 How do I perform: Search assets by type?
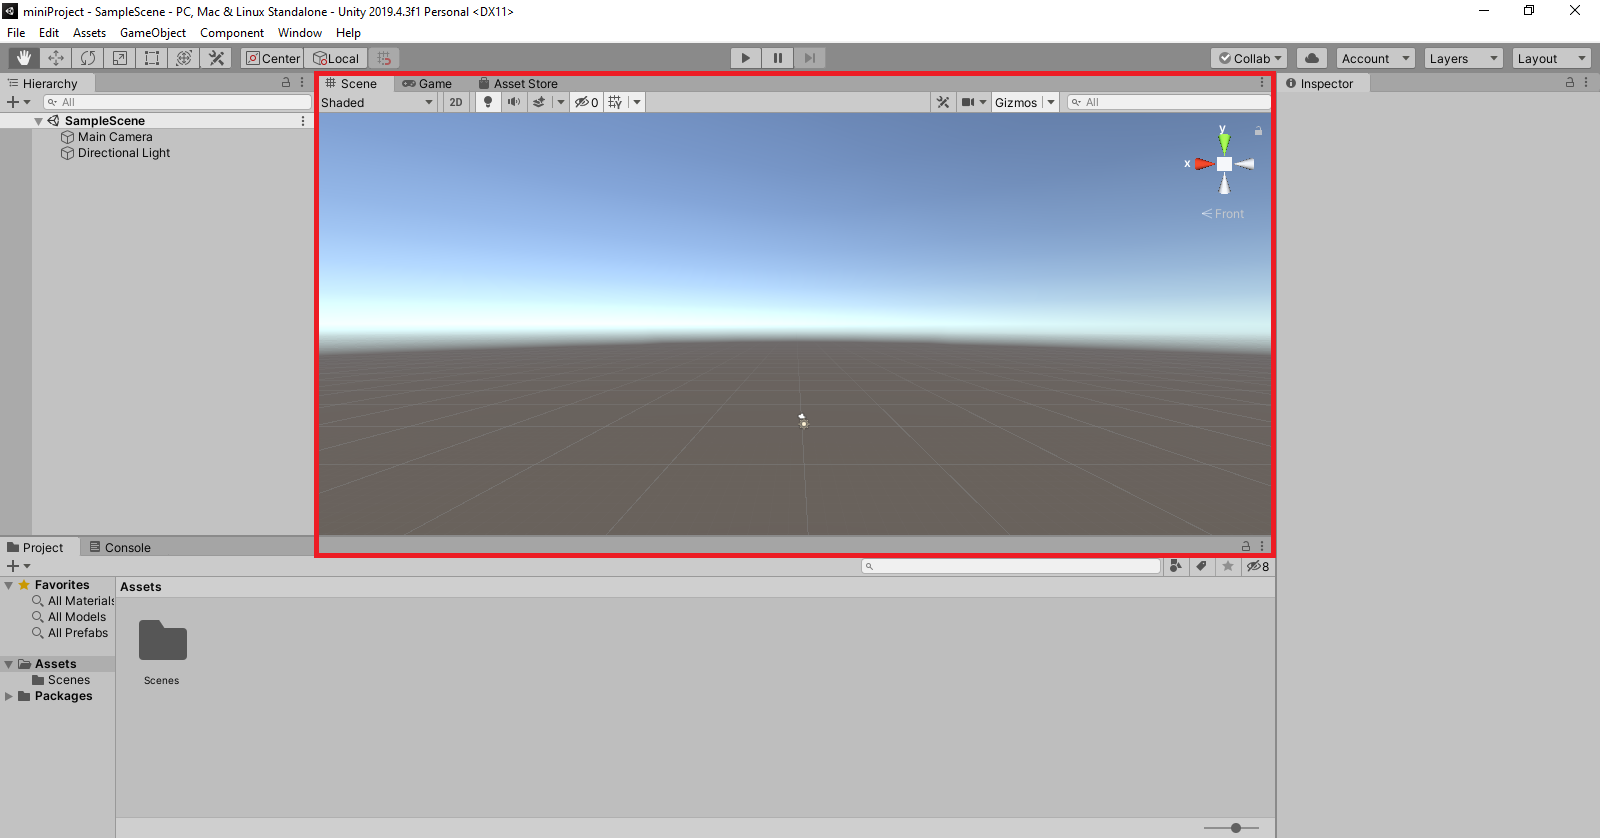1176,566
